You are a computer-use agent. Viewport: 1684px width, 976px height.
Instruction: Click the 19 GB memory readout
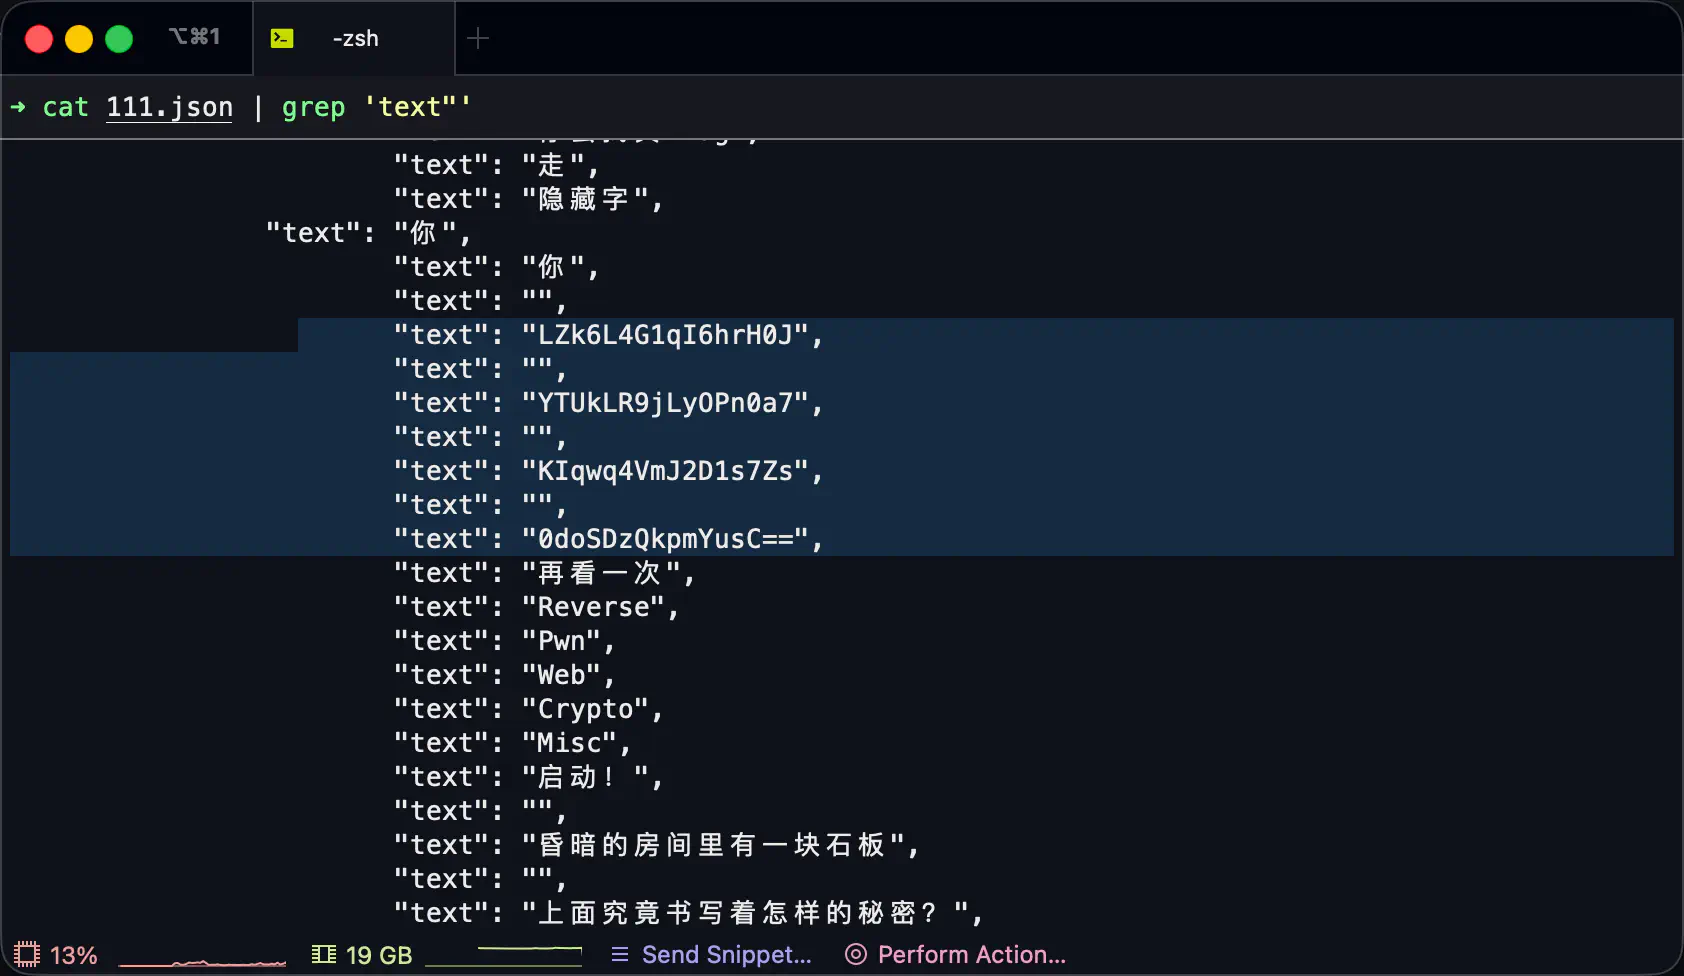pos(379,955)
